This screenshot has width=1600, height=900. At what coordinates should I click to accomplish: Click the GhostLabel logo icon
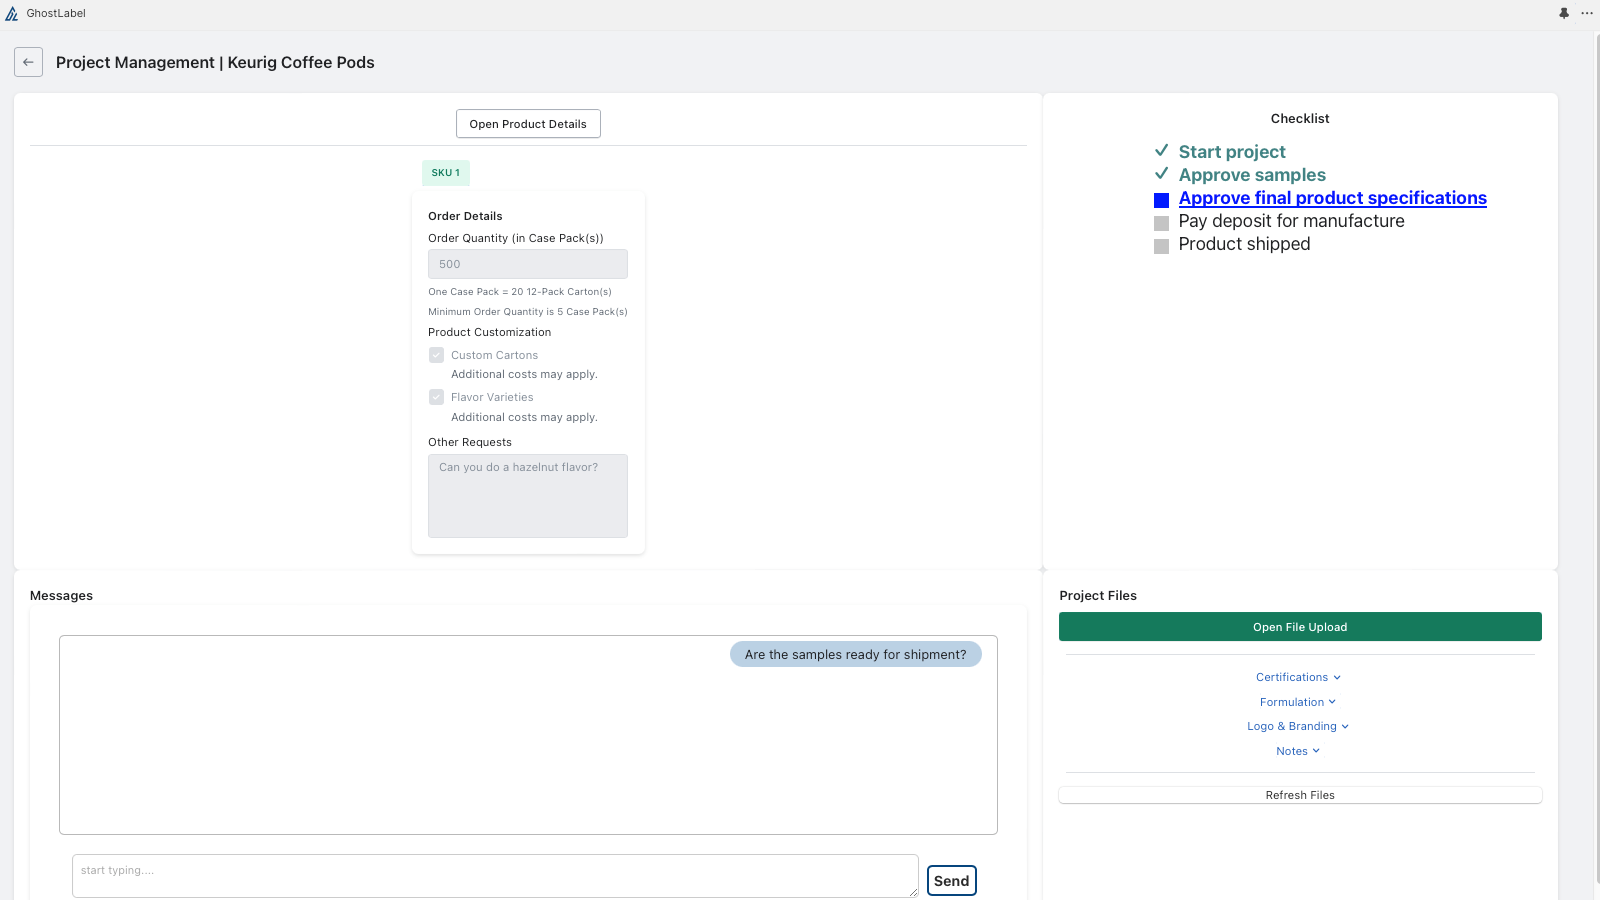[x=12, y=13]
